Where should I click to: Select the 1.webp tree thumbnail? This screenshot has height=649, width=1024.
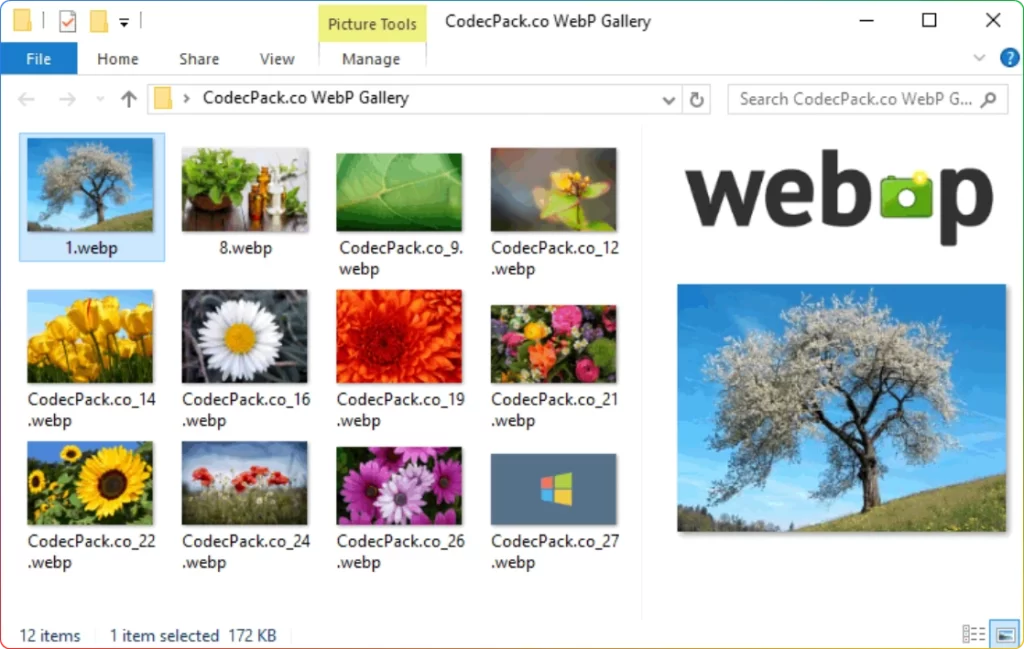pyautogui.click(x=91, y=185)
